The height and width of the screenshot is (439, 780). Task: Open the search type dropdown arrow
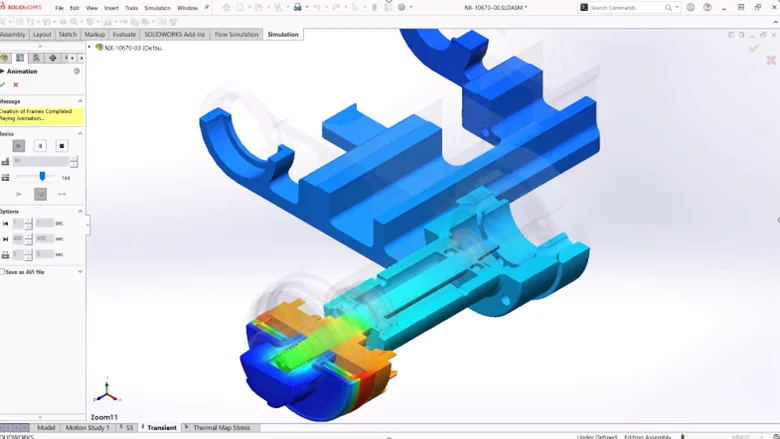pos(677,7)
